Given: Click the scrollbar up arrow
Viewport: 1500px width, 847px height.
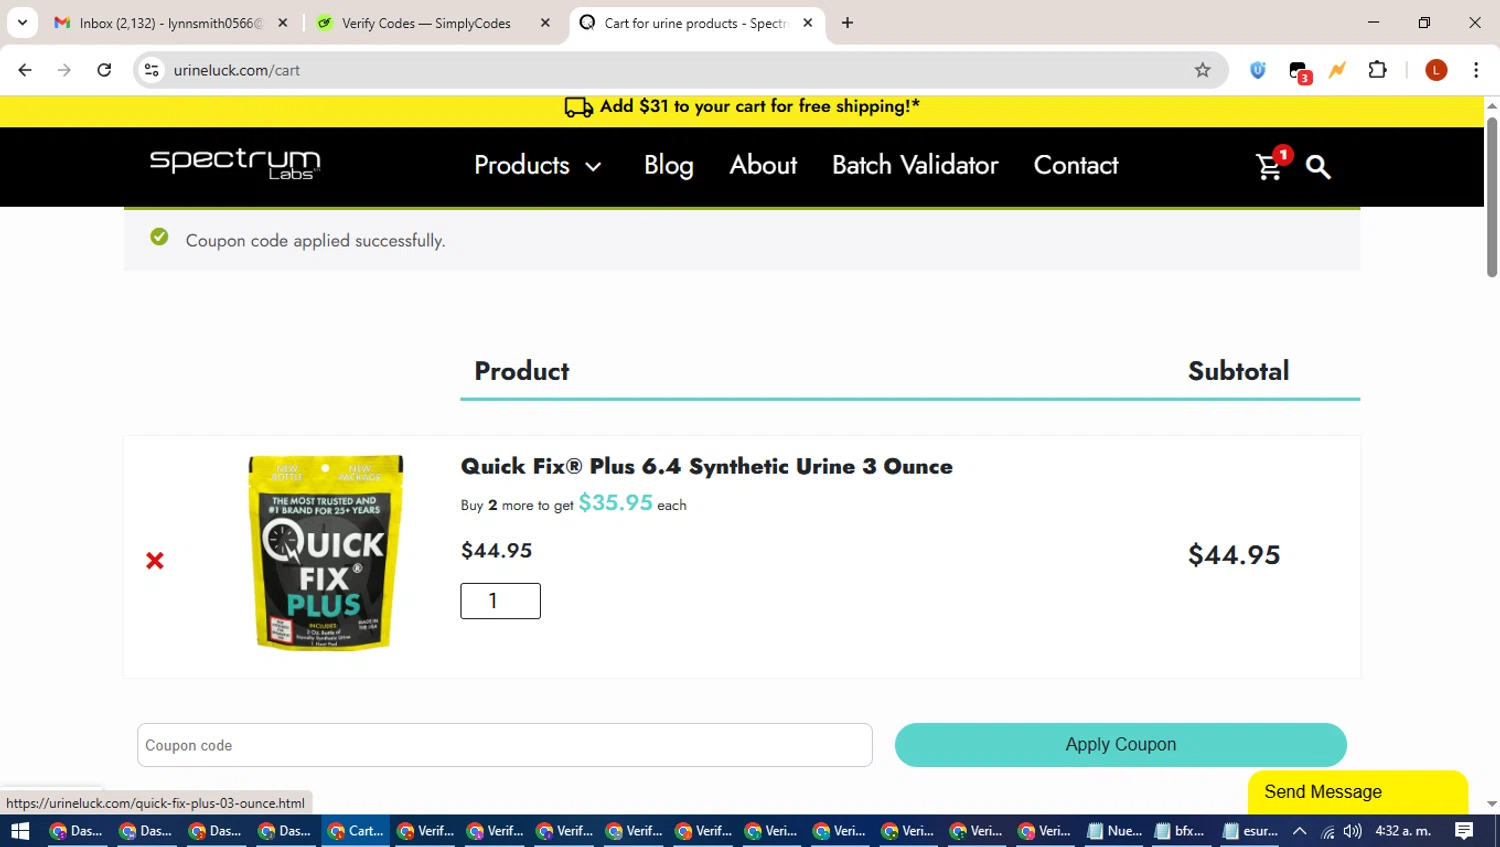Looking at the screenshot, I should tap(1491, 105).
